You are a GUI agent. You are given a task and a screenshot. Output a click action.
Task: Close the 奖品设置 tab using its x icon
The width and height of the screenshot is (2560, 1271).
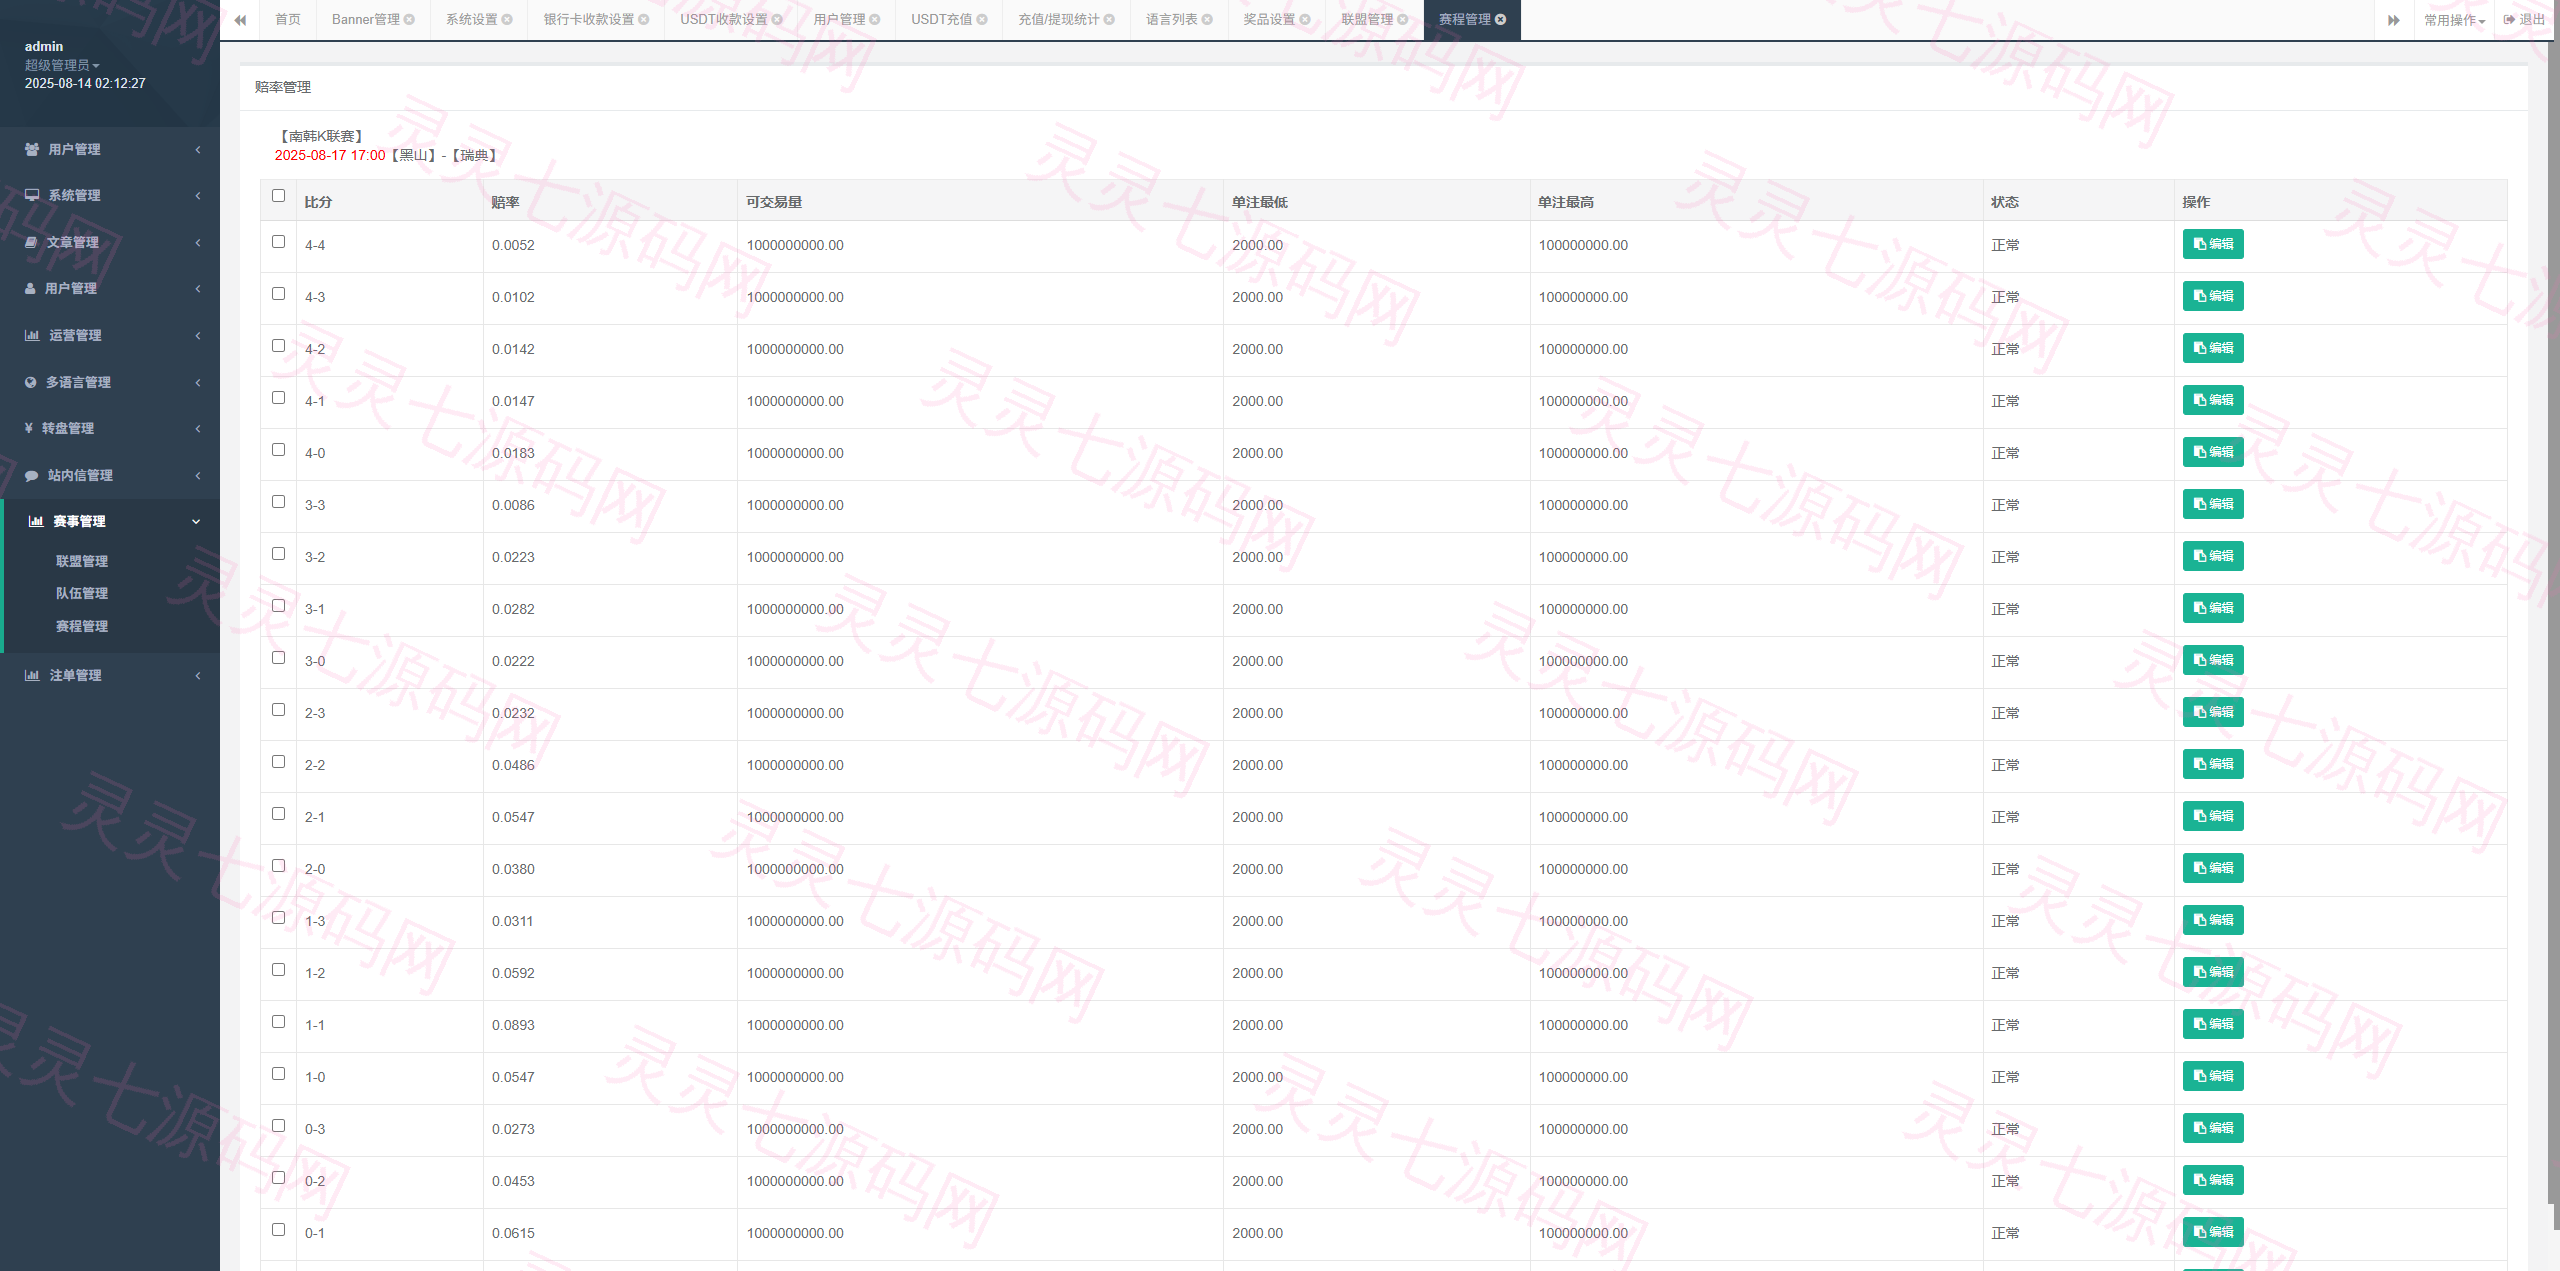(x=1305, y=20)
